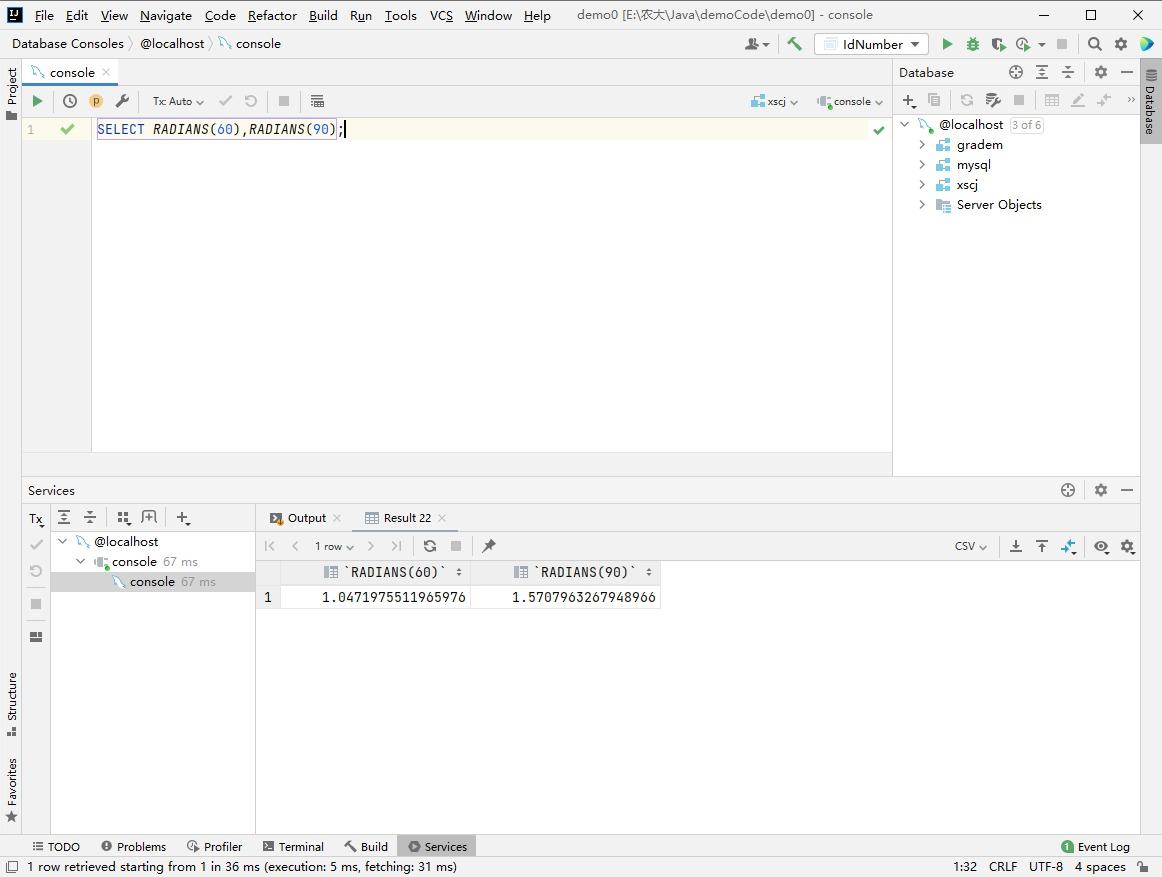Screen dimensions: 1162x877
Task: Run the SQL query with Execute button
Action: pos(37,101)
